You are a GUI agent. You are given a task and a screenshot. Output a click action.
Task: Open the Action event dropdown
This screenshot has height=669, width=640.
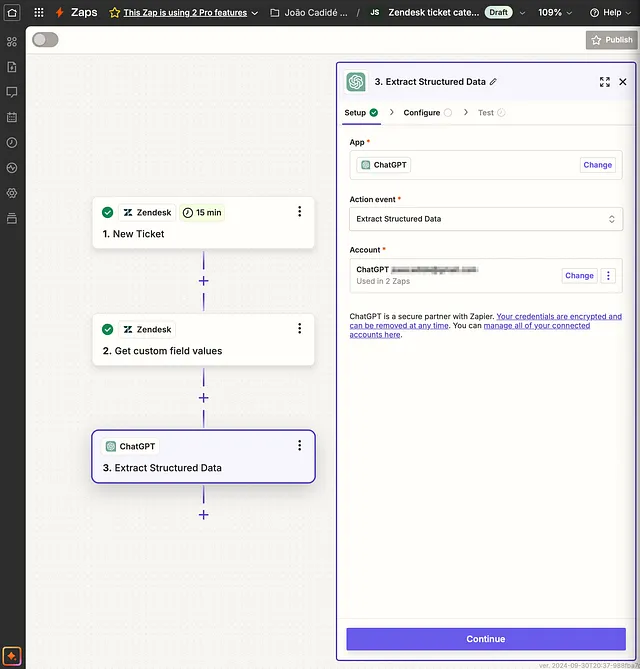[x=486, y=219]
